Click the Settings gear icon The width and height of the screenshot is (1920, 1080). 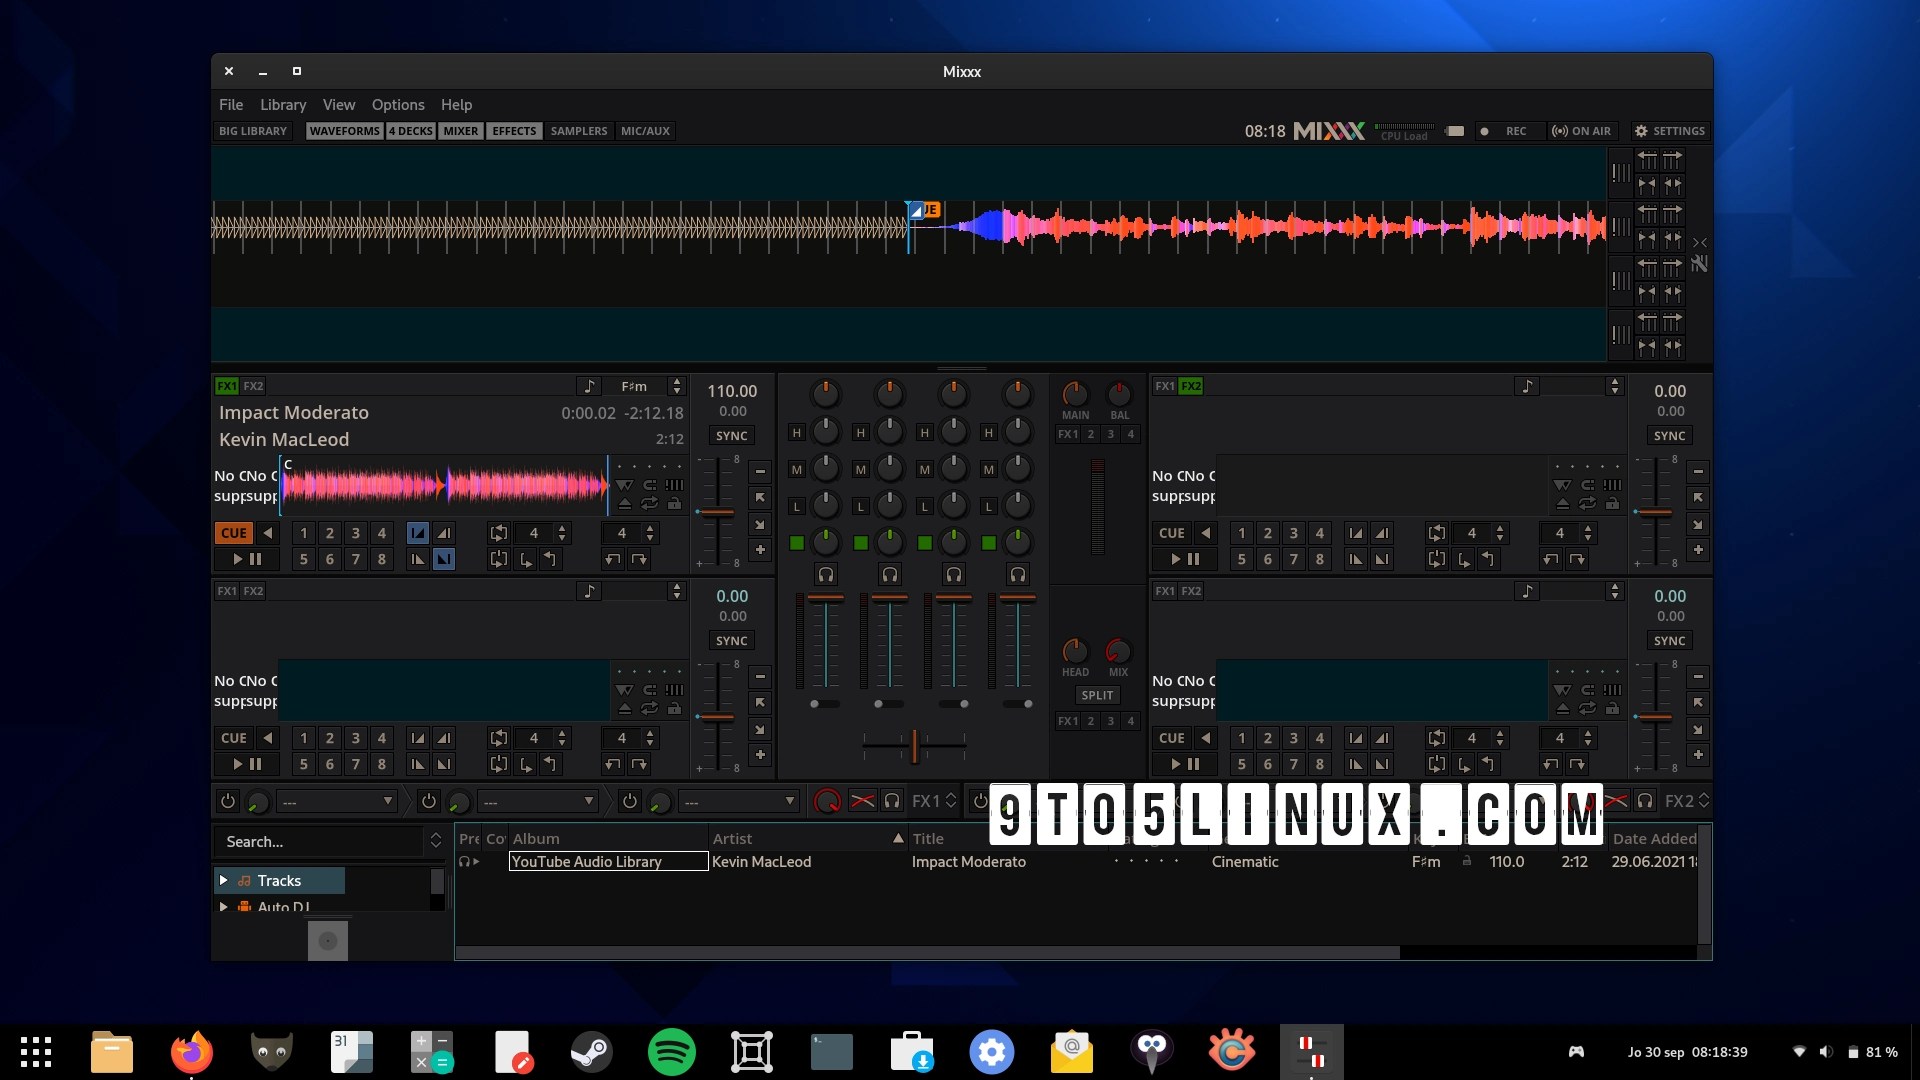[x=1641, y=131]
